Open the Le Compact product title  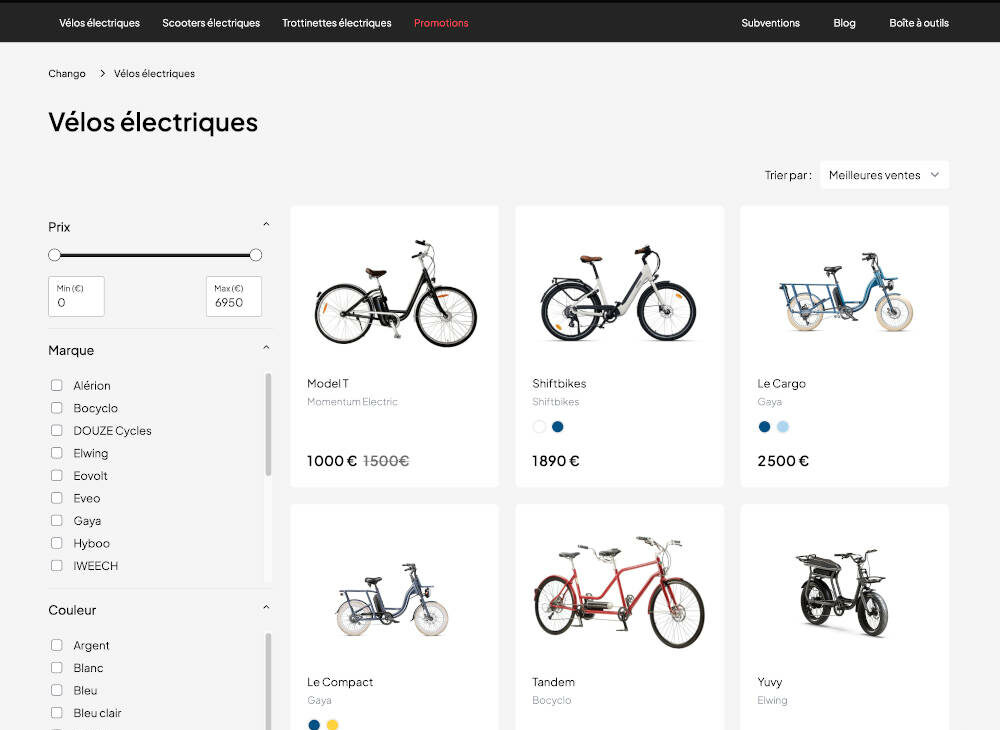point(340,682)
